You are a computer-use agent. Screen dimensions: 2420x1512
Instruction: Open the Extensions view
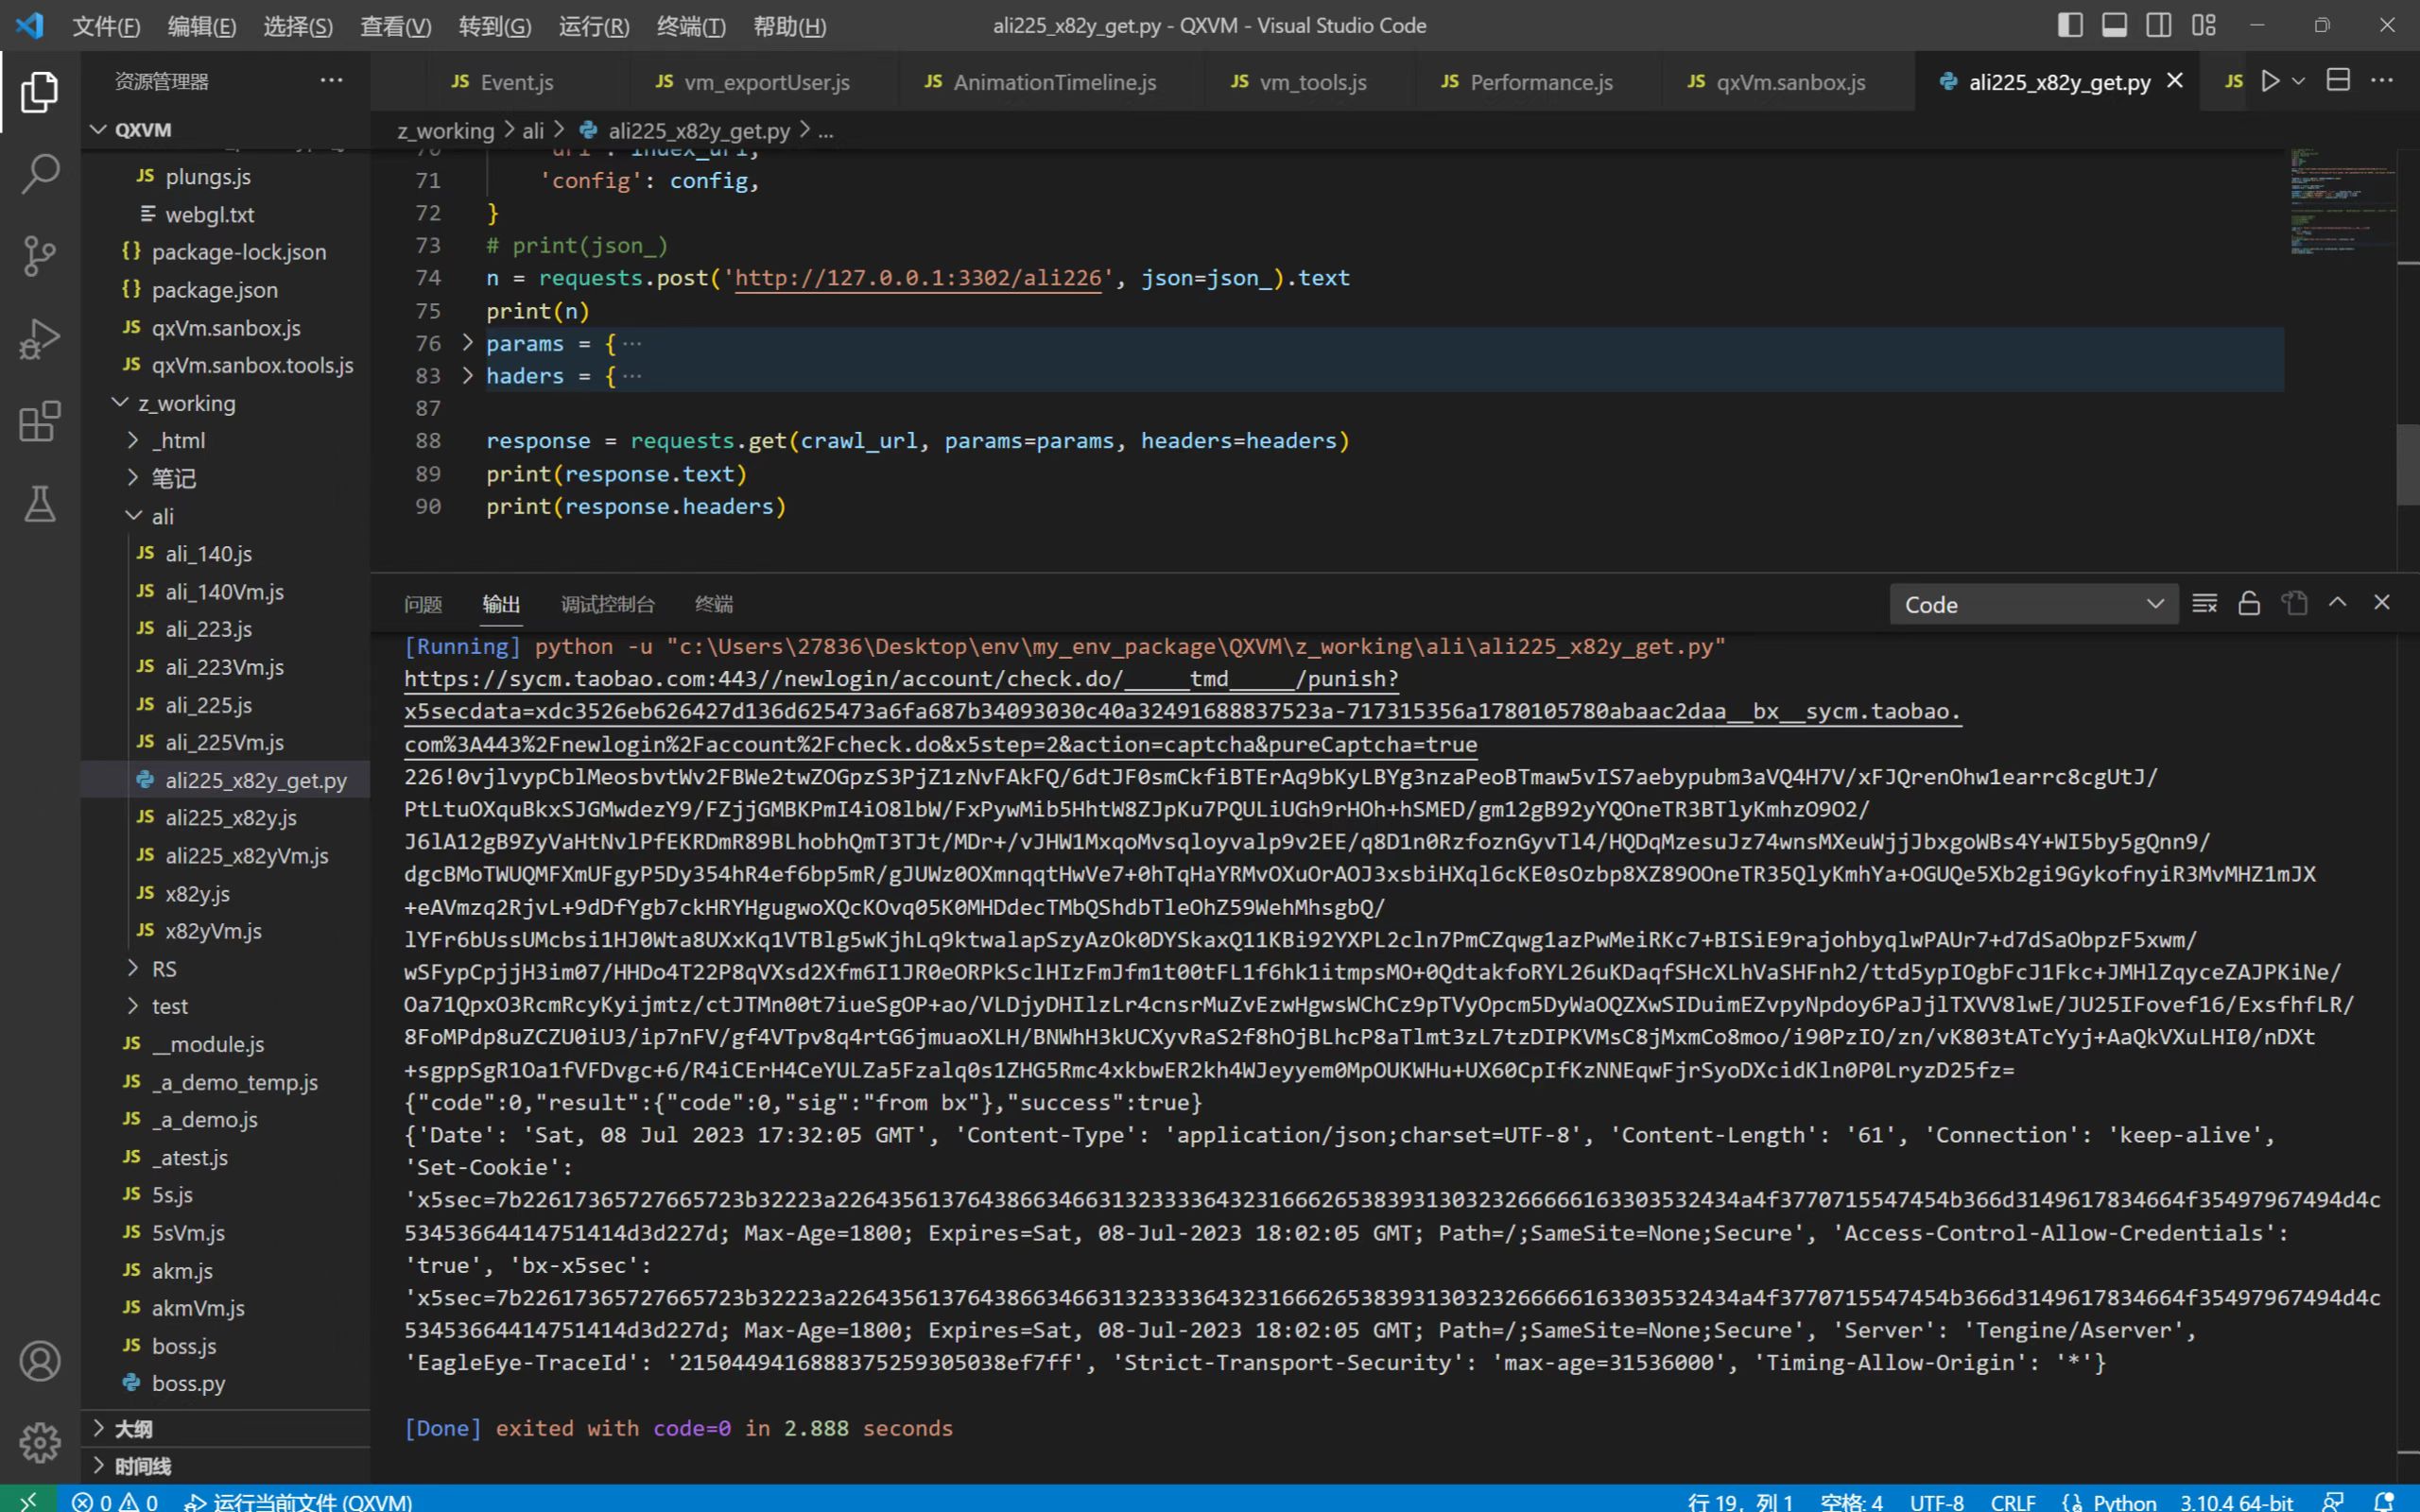click(40, 422)
